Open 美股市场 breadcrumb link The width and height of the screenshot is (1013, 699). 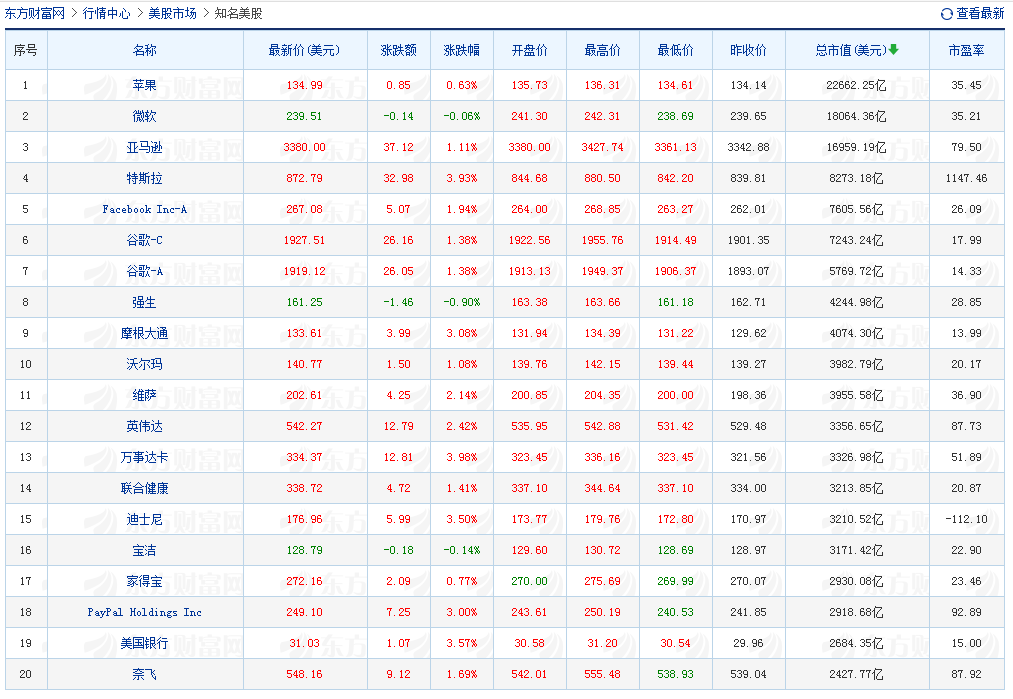click(x=172, y=13)
